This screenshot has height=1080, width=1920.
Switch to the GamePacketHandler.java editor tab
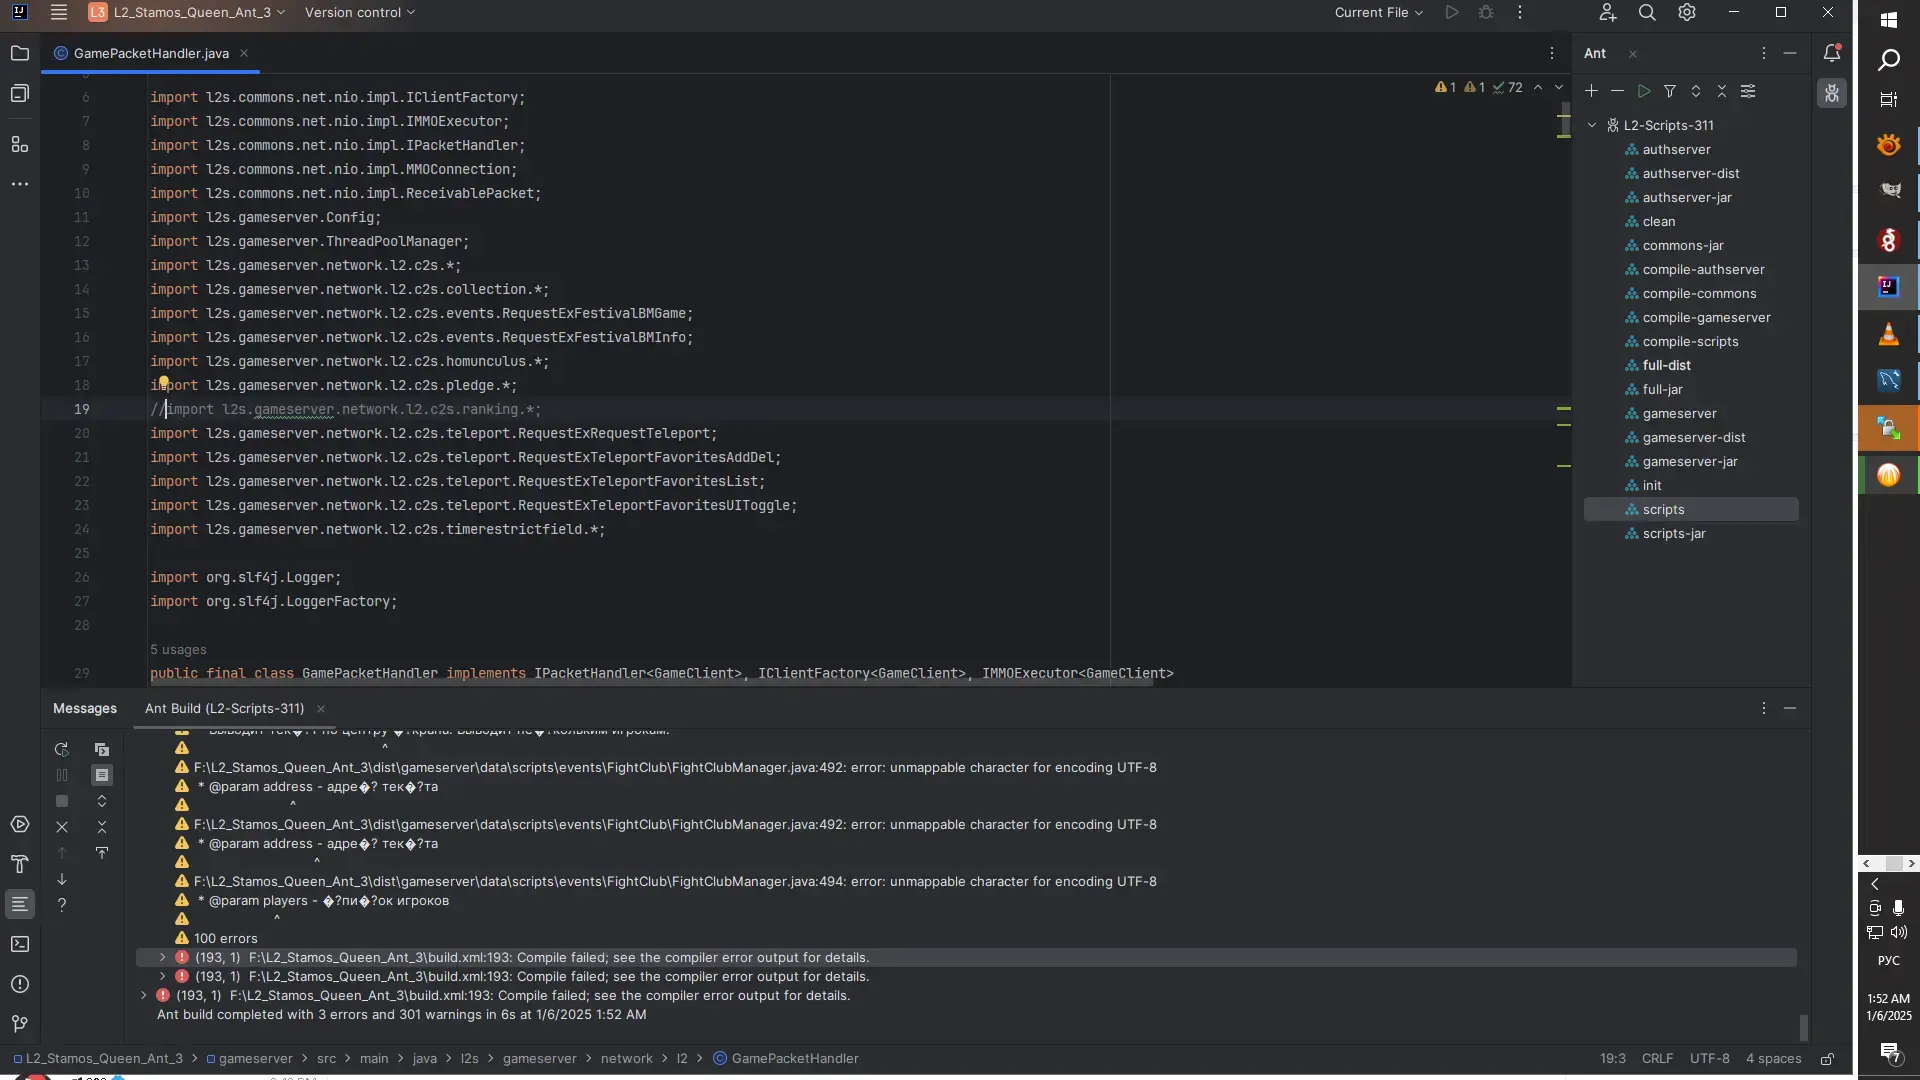point(151,53)
